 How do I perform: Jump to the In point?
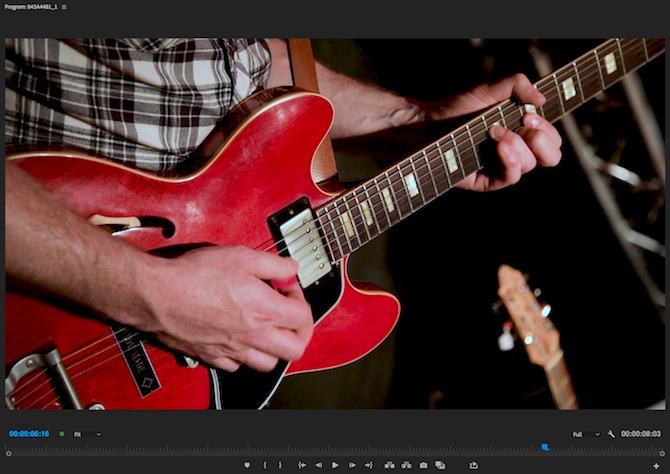302,465
